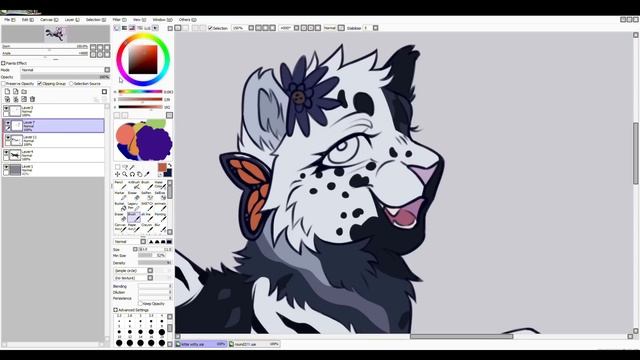Click the background dark navy swatch
This screenshot has width=640, height=360.
pos(168,173)
